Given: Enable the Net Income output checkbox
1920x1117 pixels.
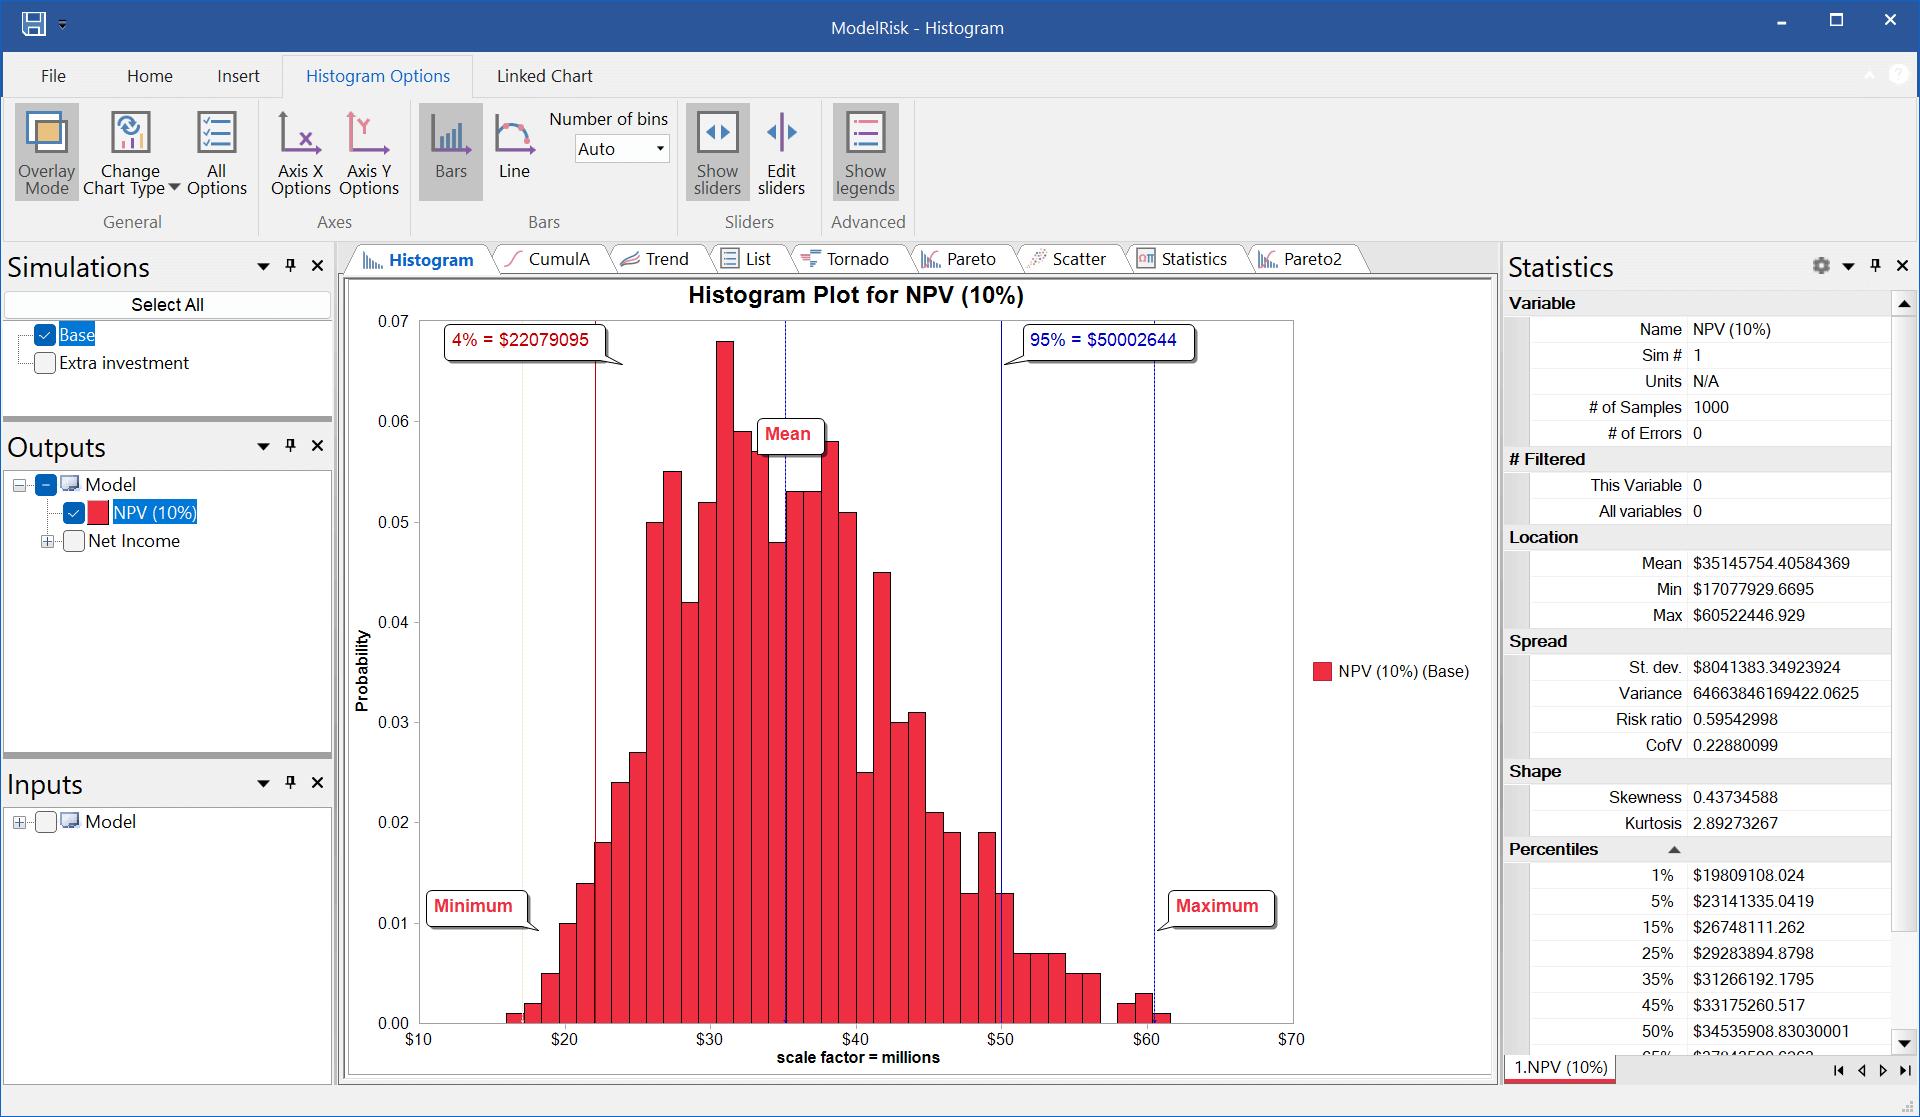Looking at the screenshot, I should pos(74,541).
